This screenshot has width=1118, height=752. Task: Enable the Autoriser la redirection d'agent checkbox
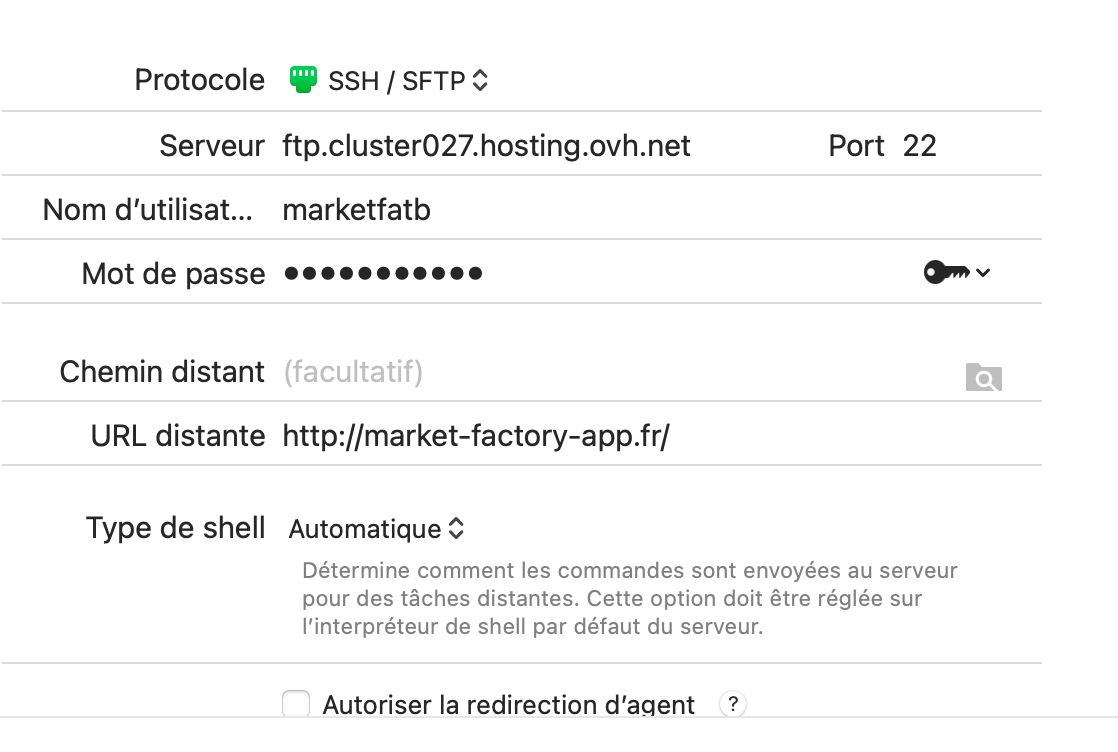pyautogui.click(x=296, y=704)
